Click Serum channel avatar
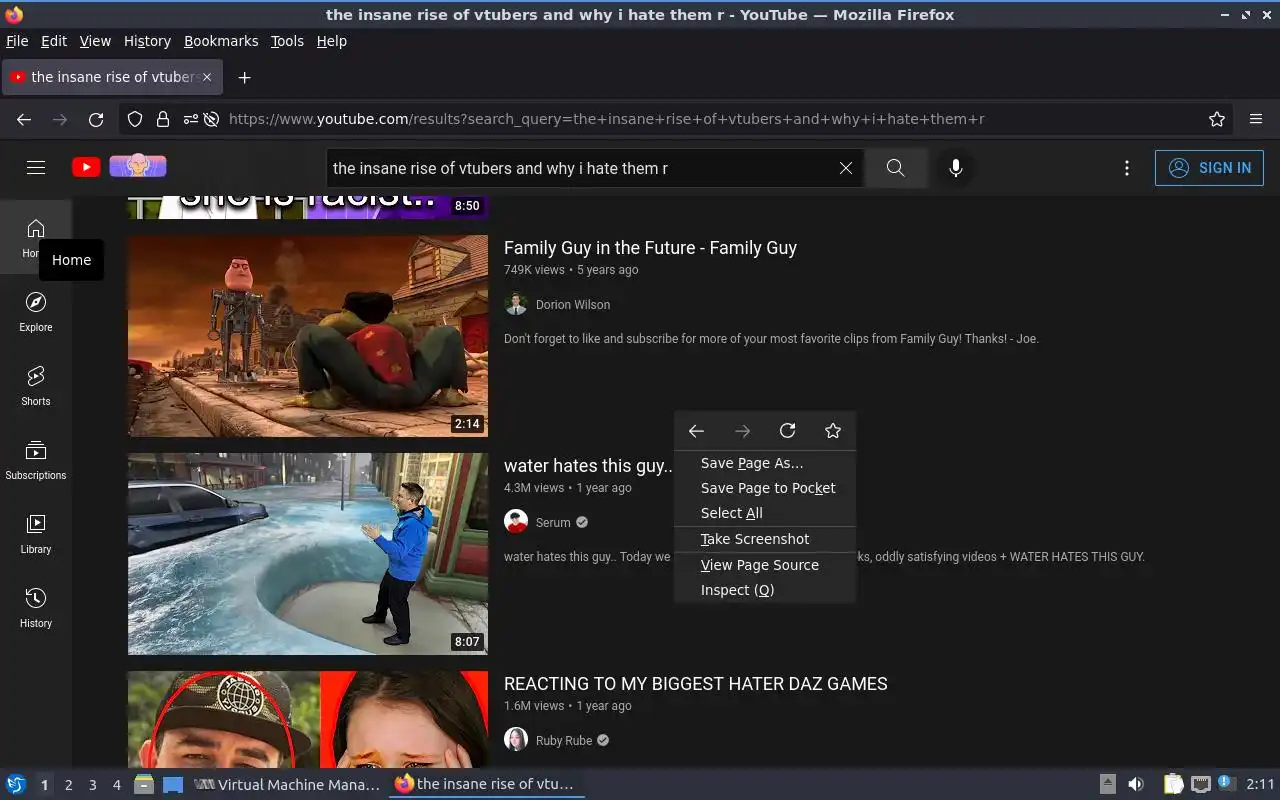 516,522
